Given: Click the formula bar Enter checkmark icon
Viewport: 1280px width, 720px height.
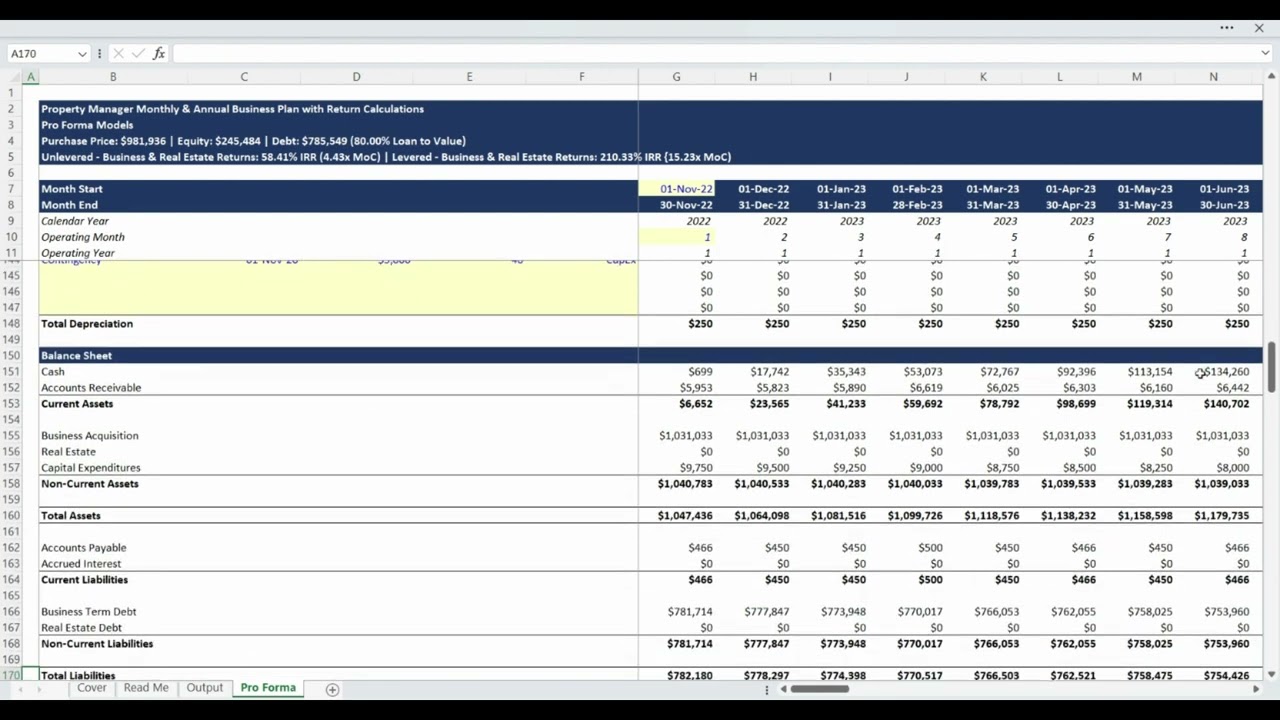Looking at the screenshot, I should coord(138,54).
